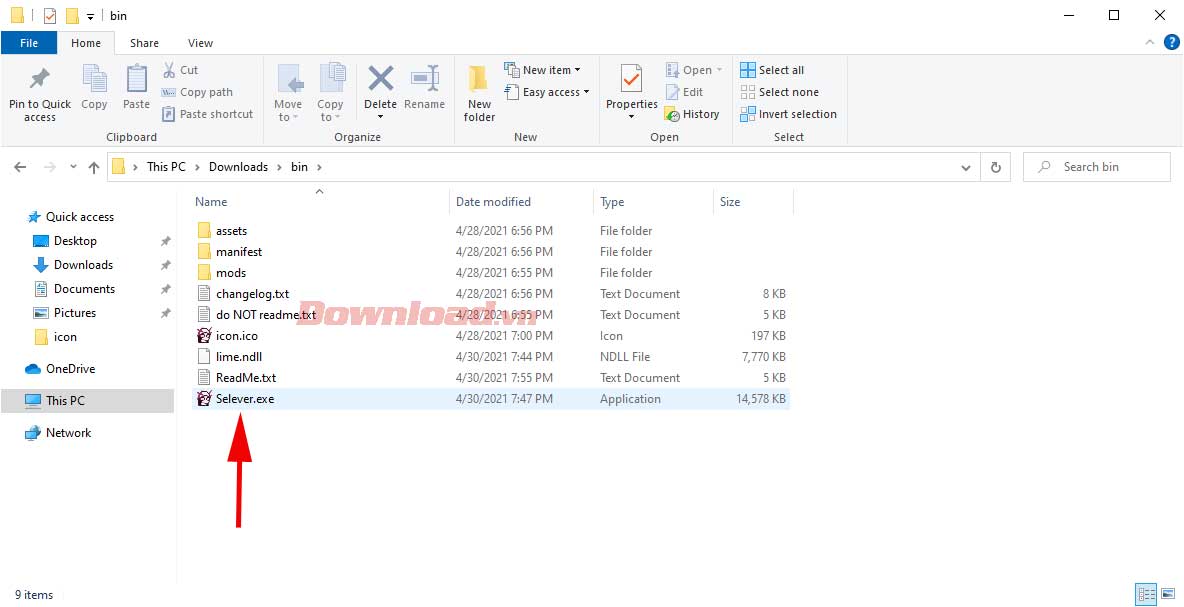1184x607 pixels.
Task: Click Select all in ribbon
Action: 772,70
